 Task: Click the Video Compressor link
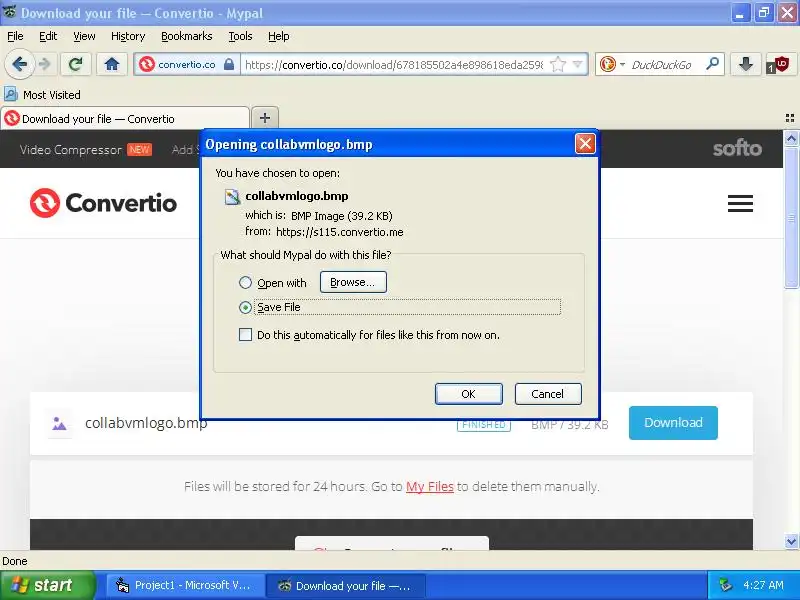tap(70, 149)
